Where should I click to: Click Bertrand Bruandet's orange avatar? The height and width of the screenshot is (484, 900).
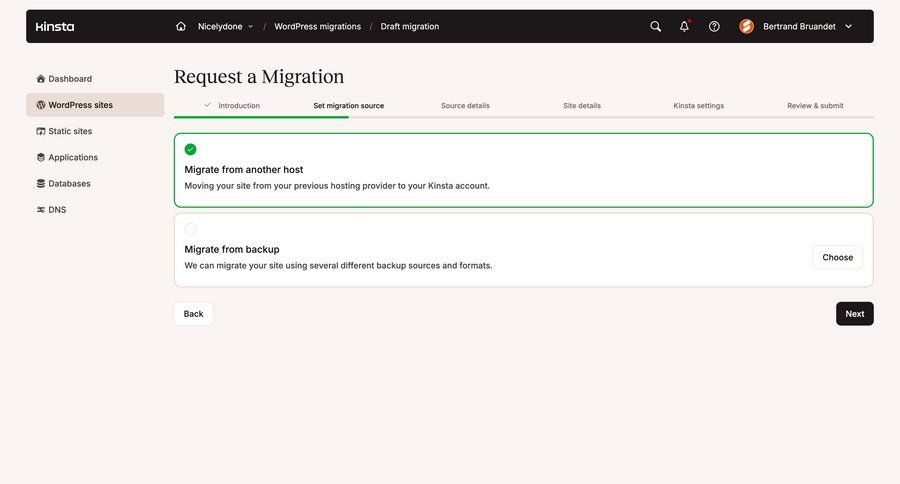tap(746, 26)
